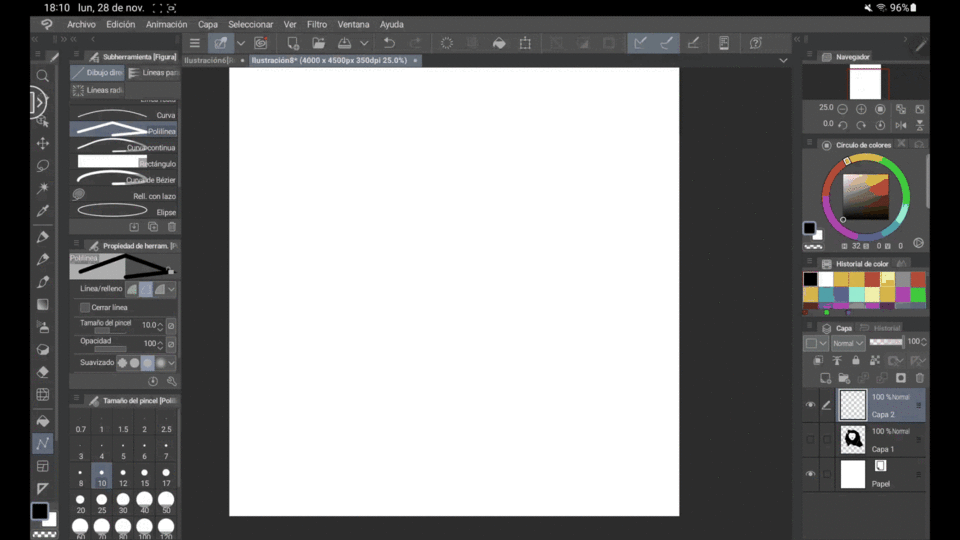The image size is (960, 540).
Task: Select the Lasso selection tool
Action: [x=43, y=166]
